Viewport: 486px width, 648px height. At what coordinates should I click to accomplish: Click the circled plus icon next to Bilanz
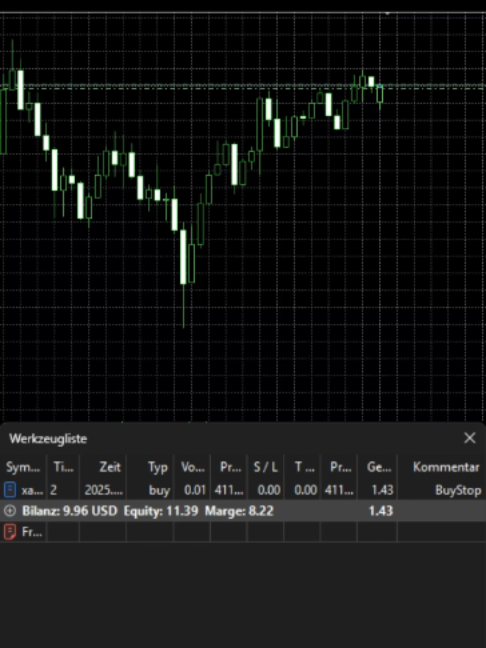[10, 511]
